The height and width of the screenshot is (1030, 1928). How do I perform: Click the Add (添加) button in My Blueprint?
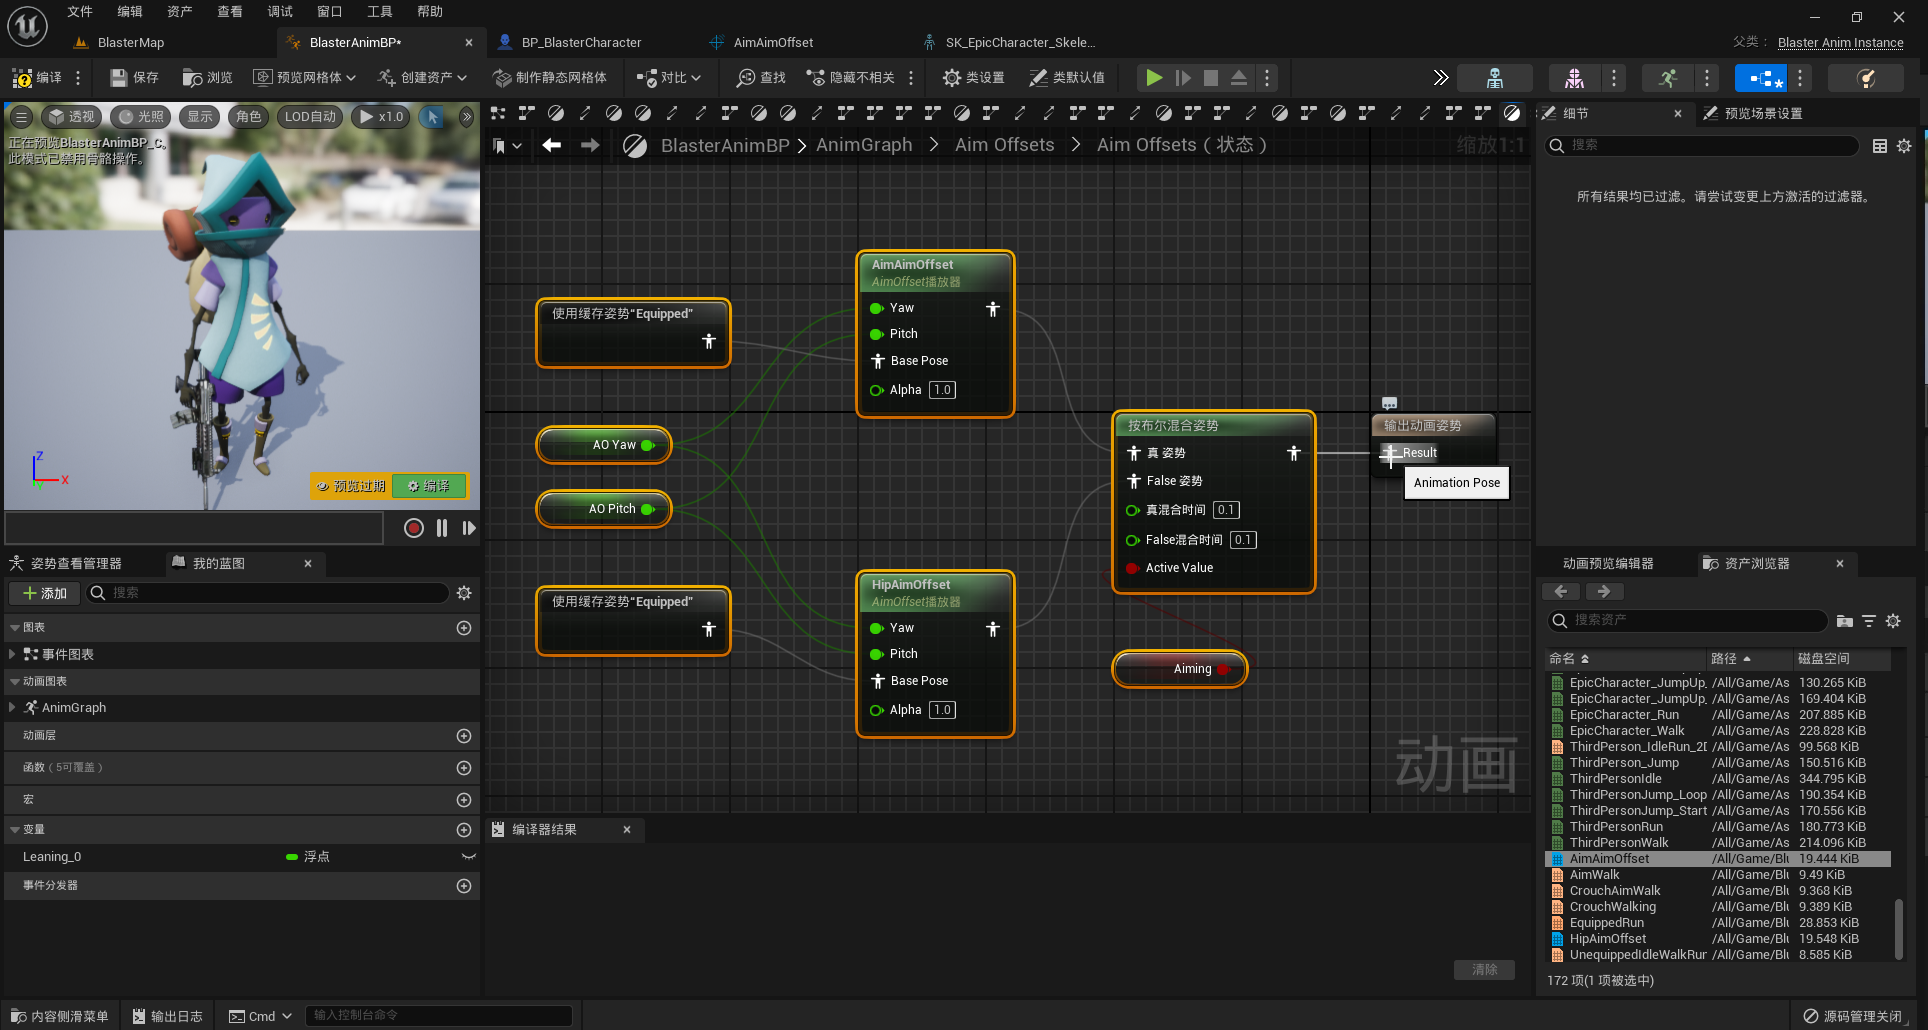point(44,593)
